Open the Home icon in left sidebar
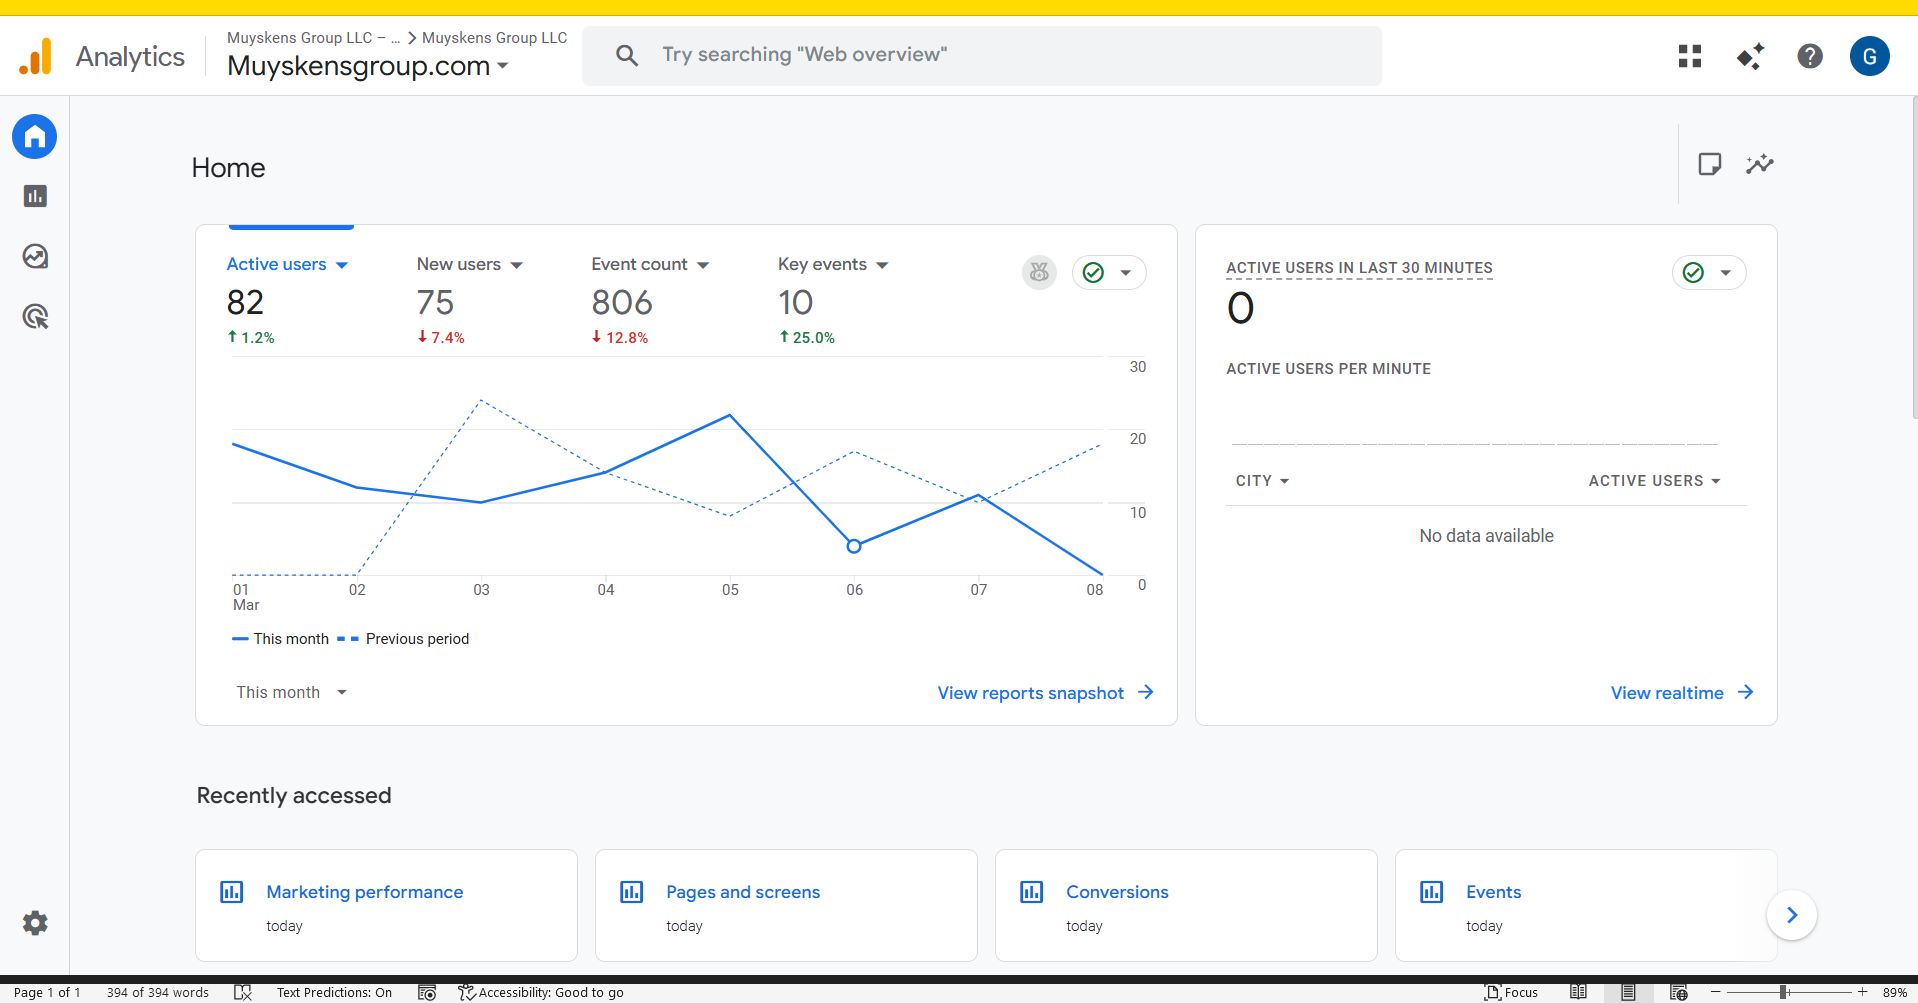 click(34, 136)
